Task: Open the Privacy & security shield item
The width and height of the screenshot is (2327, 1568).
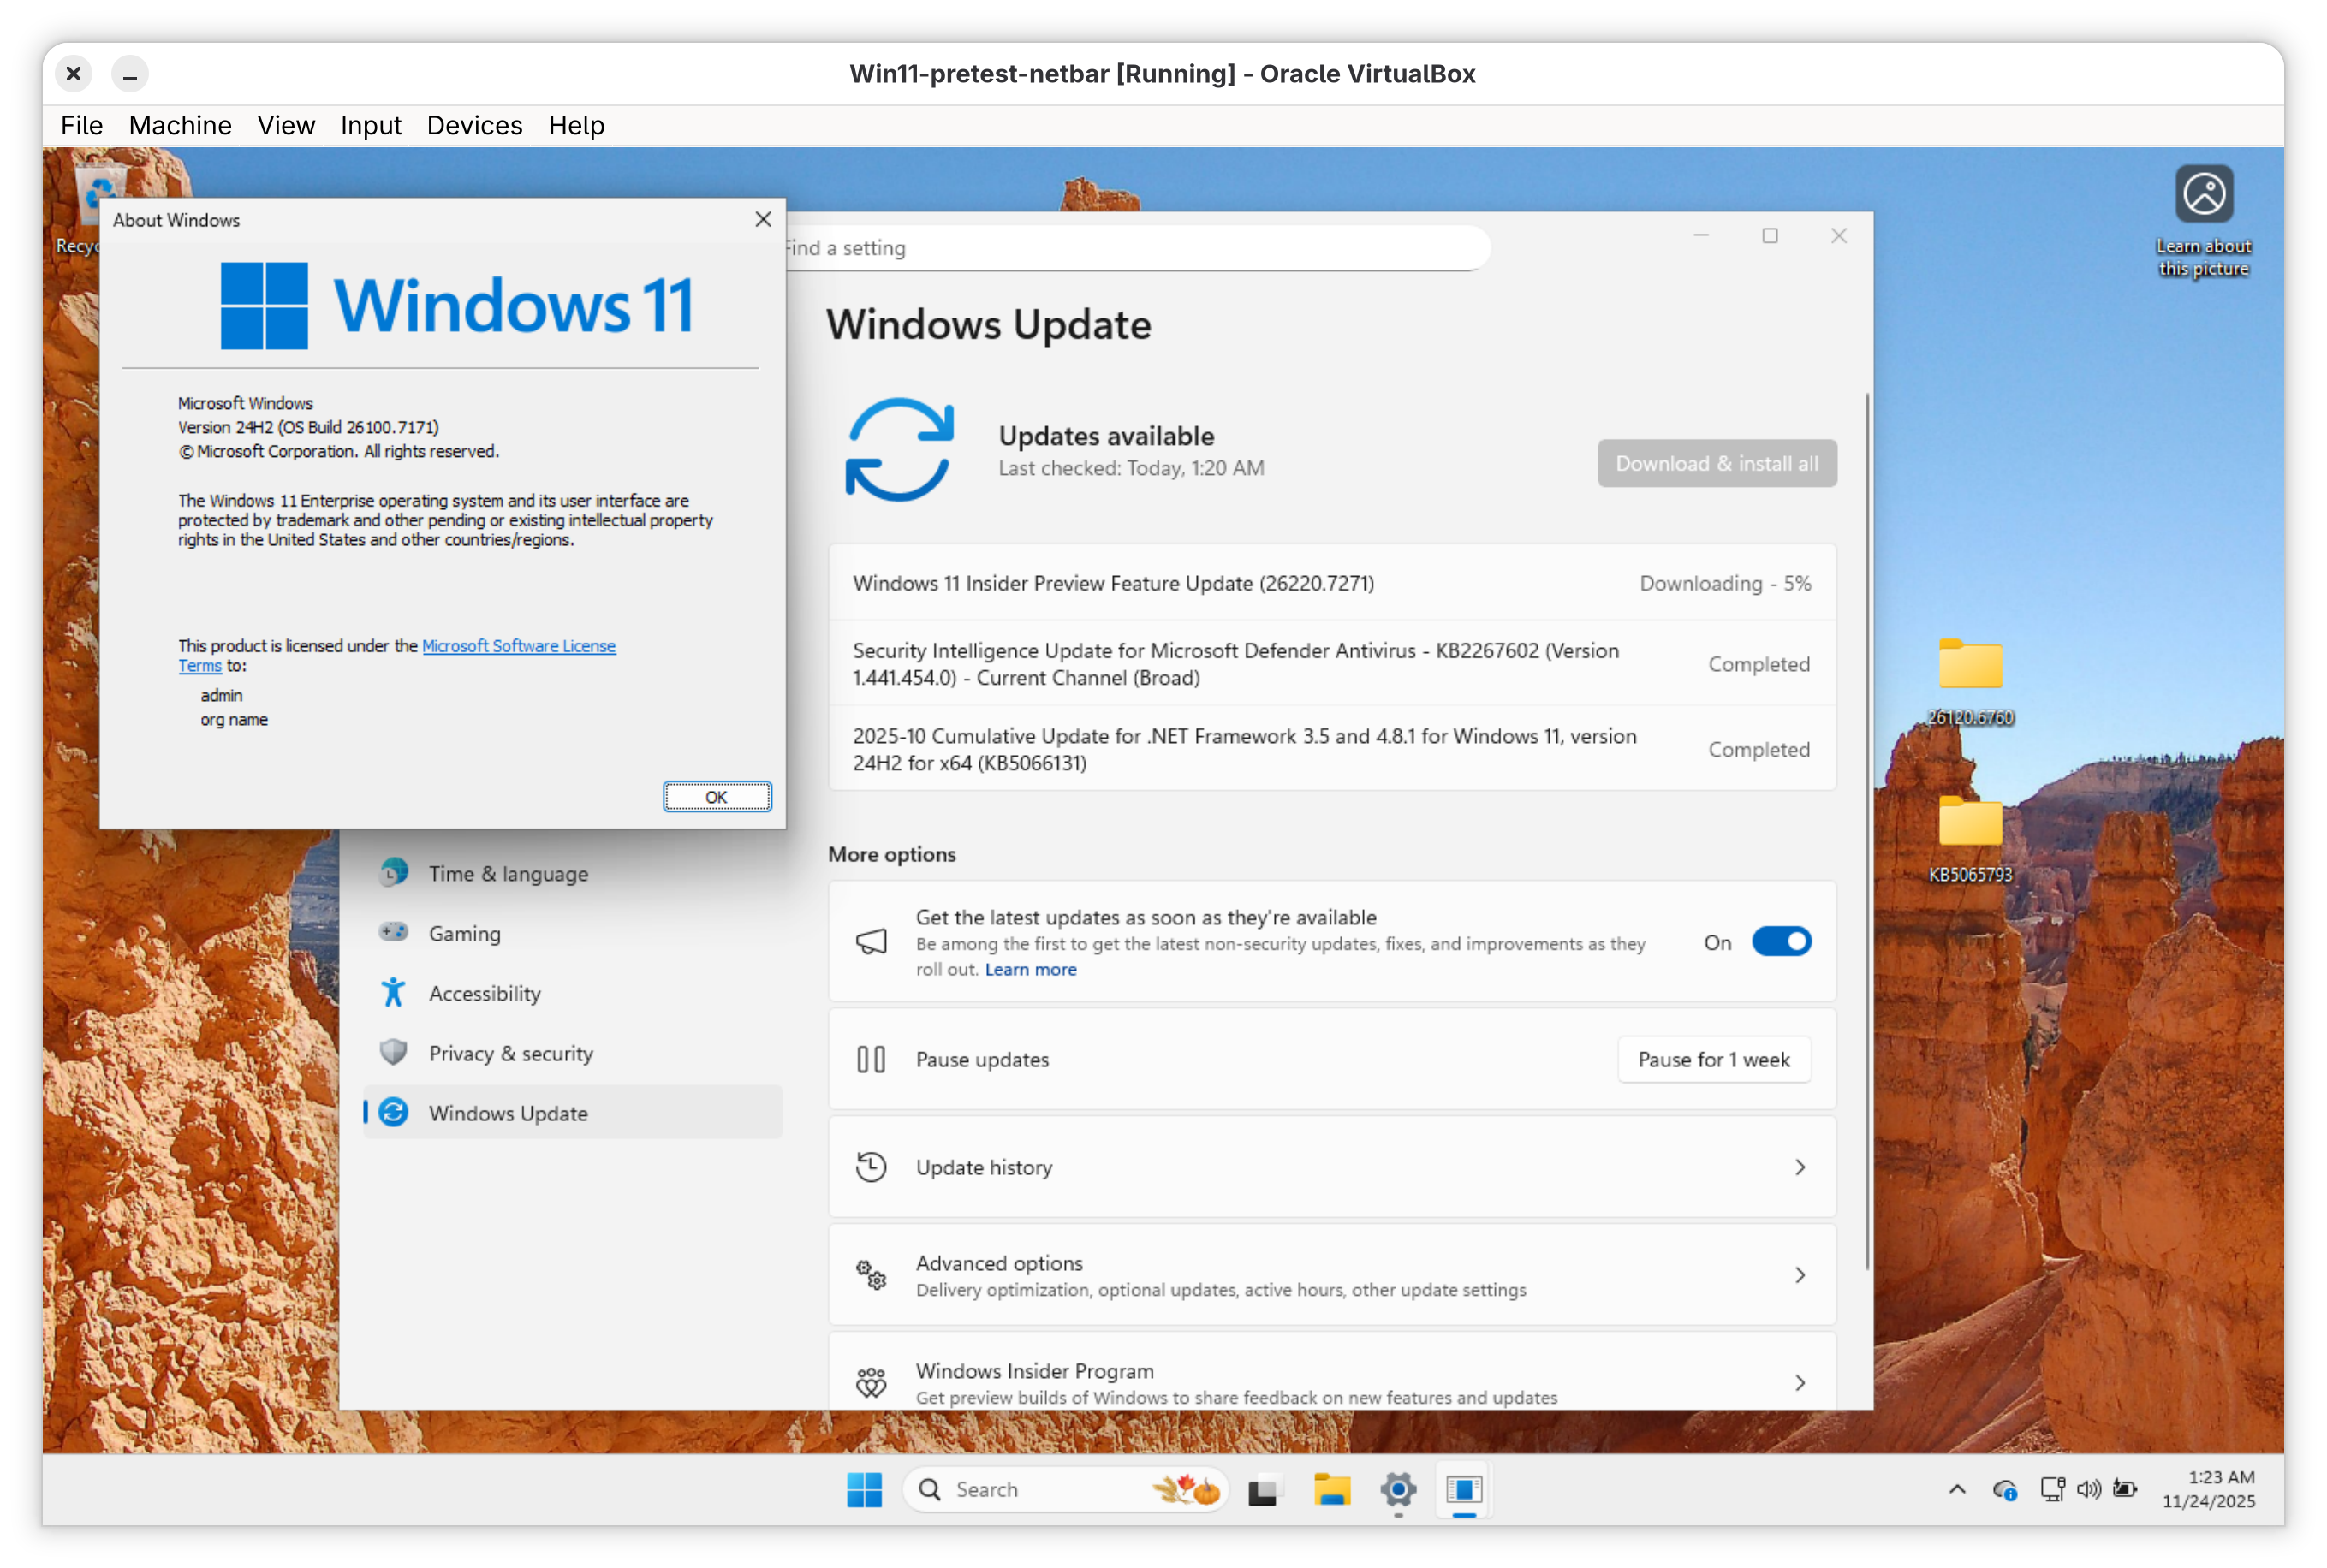Action: pos(510,1053)
